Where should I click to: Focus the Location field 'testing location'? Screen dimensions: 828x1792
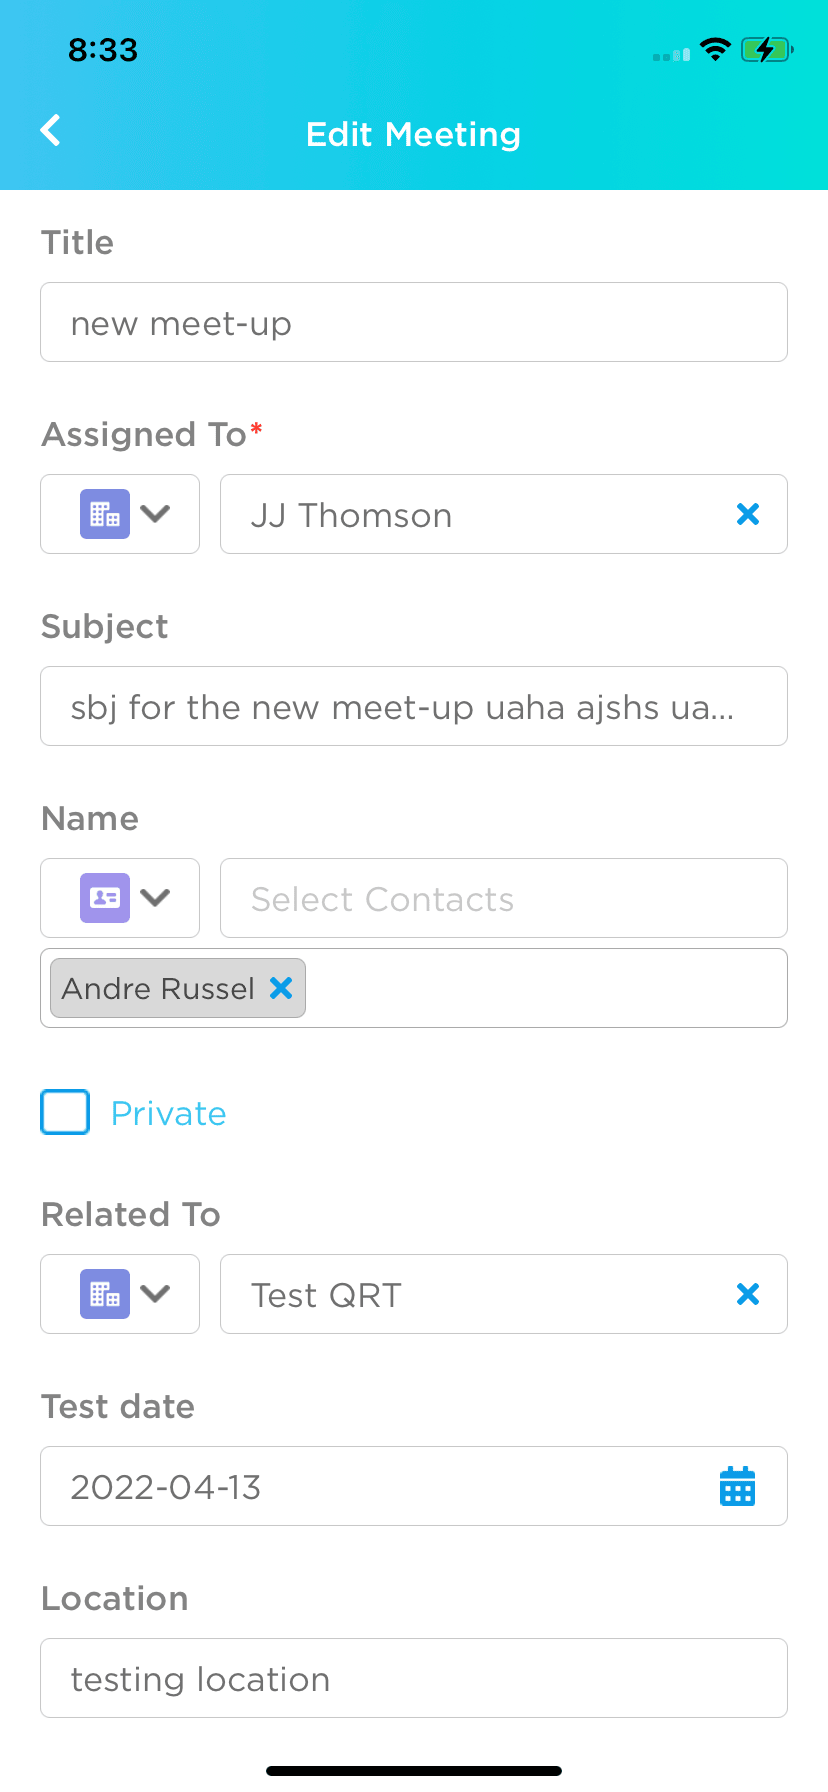pos(414,1678)
